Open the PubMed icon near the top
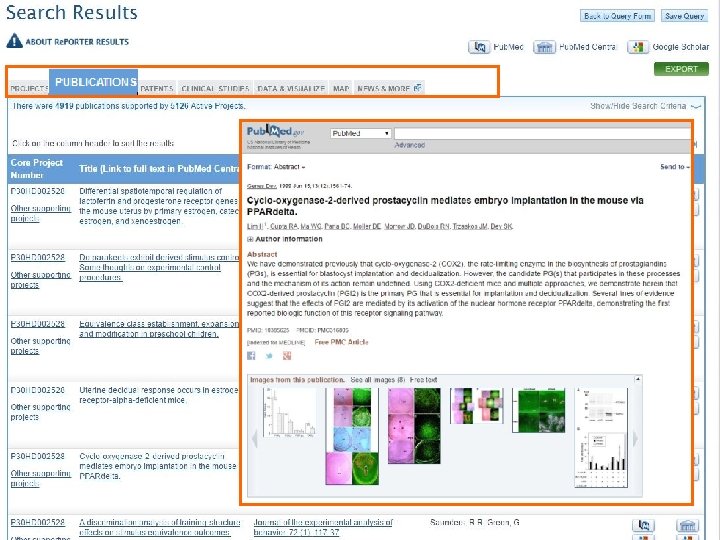 (479, 47)
